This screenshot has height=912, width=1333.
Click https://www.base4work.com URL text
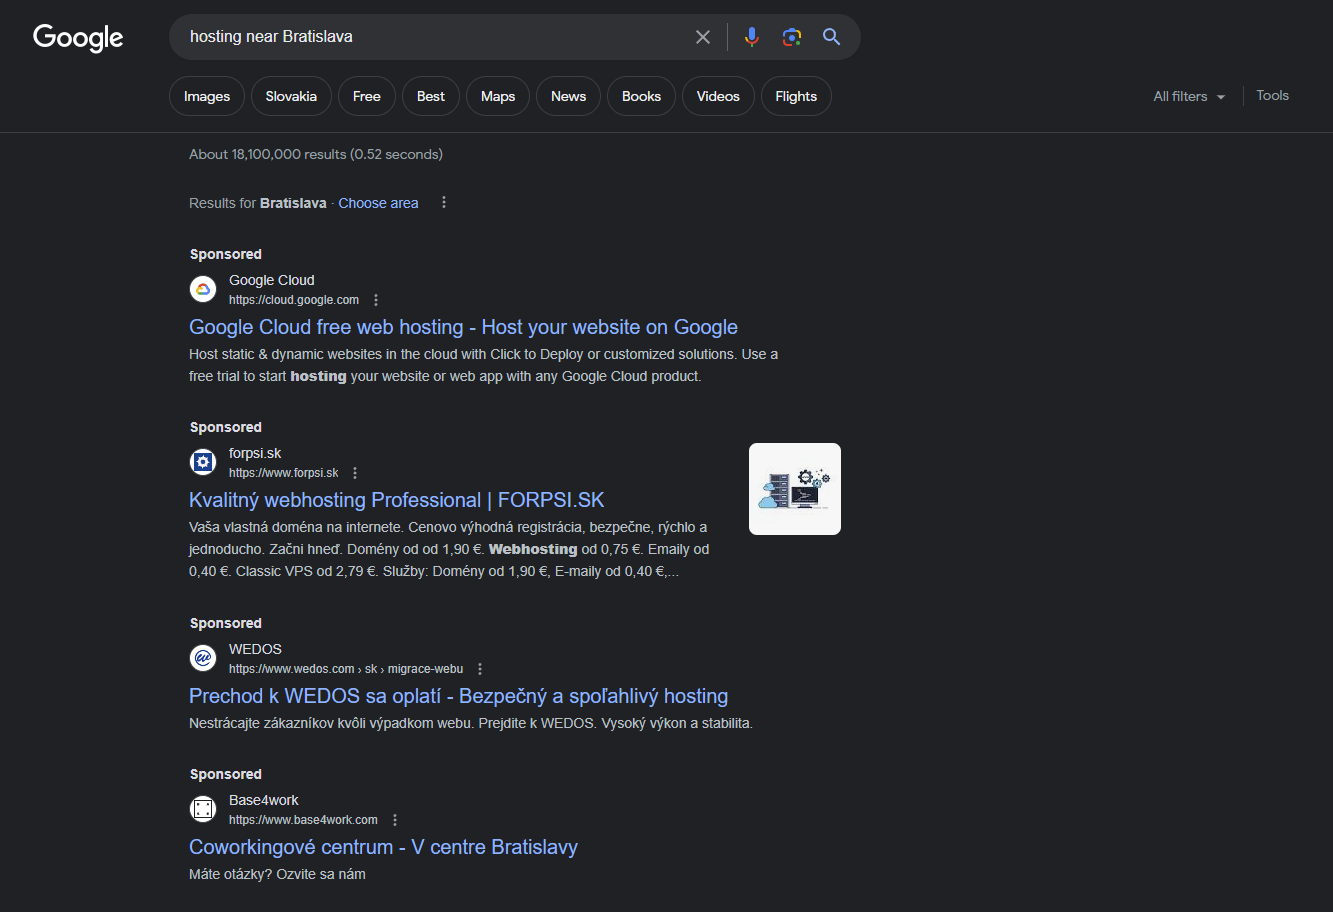303,820
